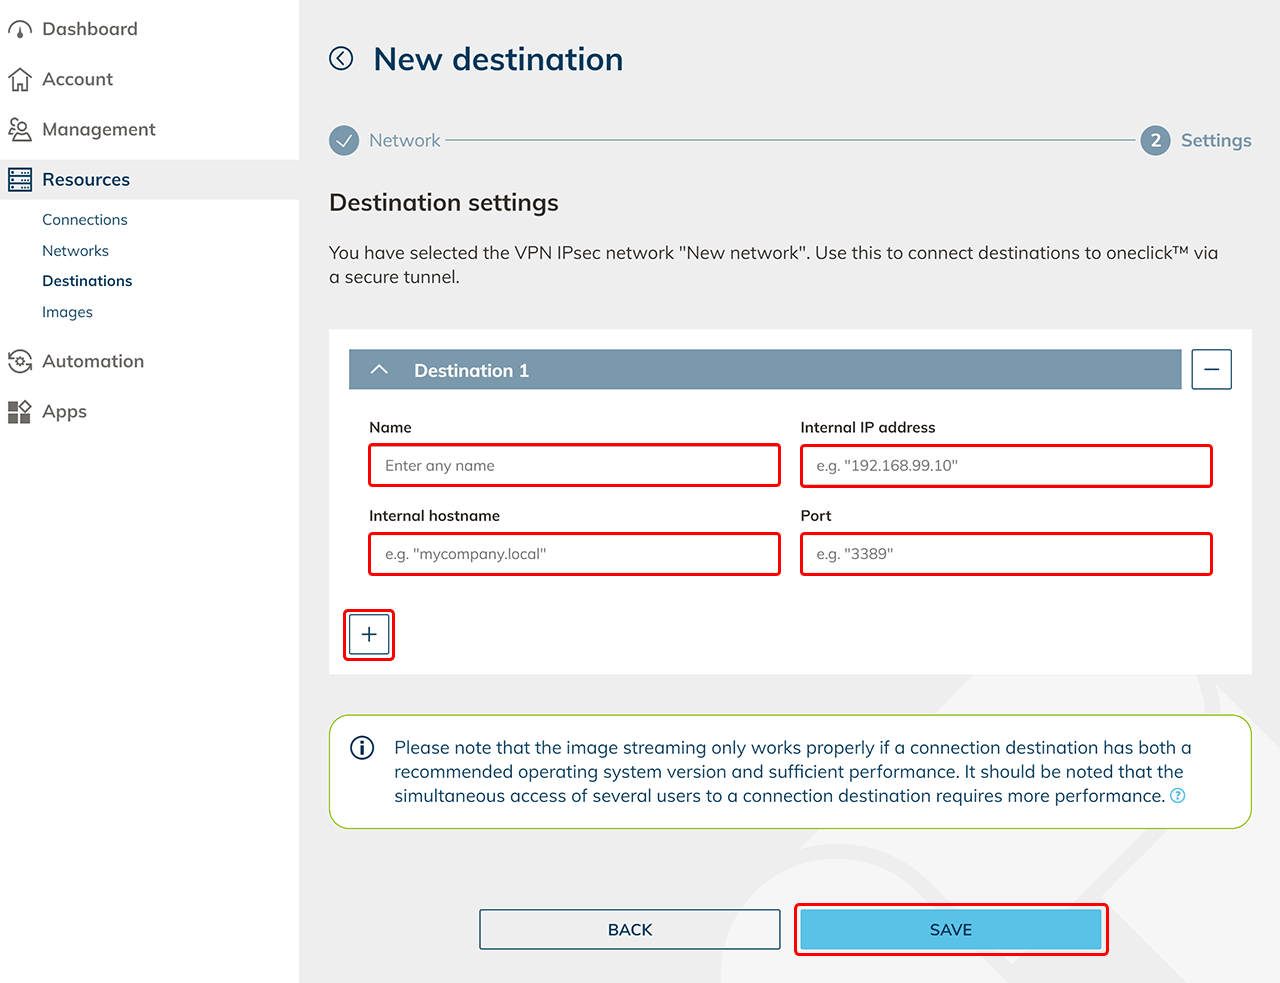
Task: Select the Port input field
Action: point(1006,554)
